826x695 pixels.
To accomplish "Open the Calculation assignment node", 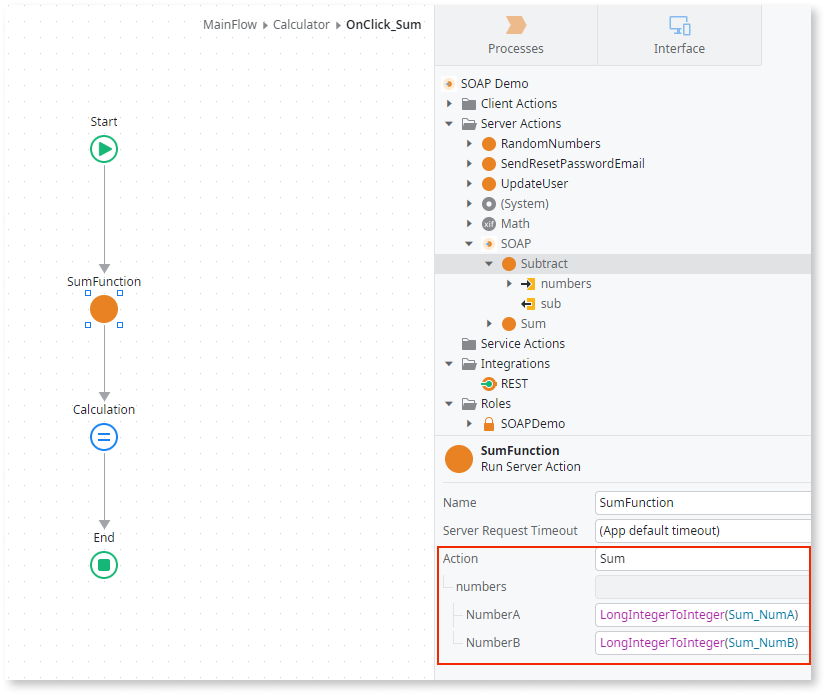I will [104, 437].
